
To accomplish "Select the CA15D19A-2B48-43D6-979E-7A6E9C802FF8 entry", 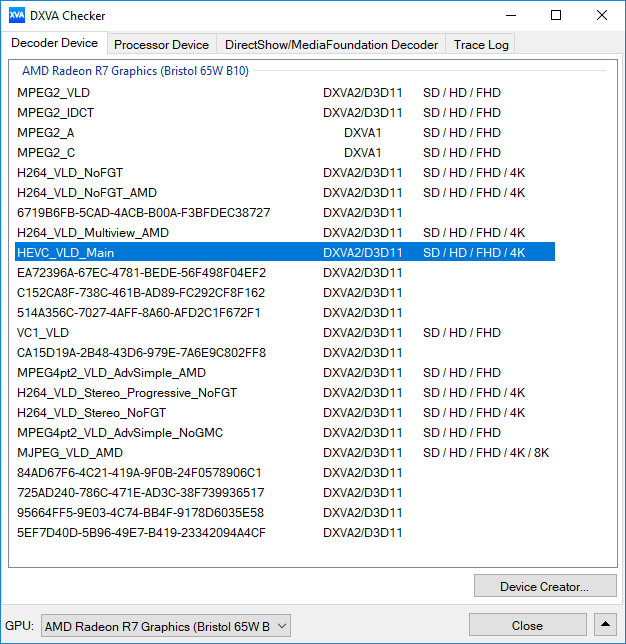I will (285, 353).
